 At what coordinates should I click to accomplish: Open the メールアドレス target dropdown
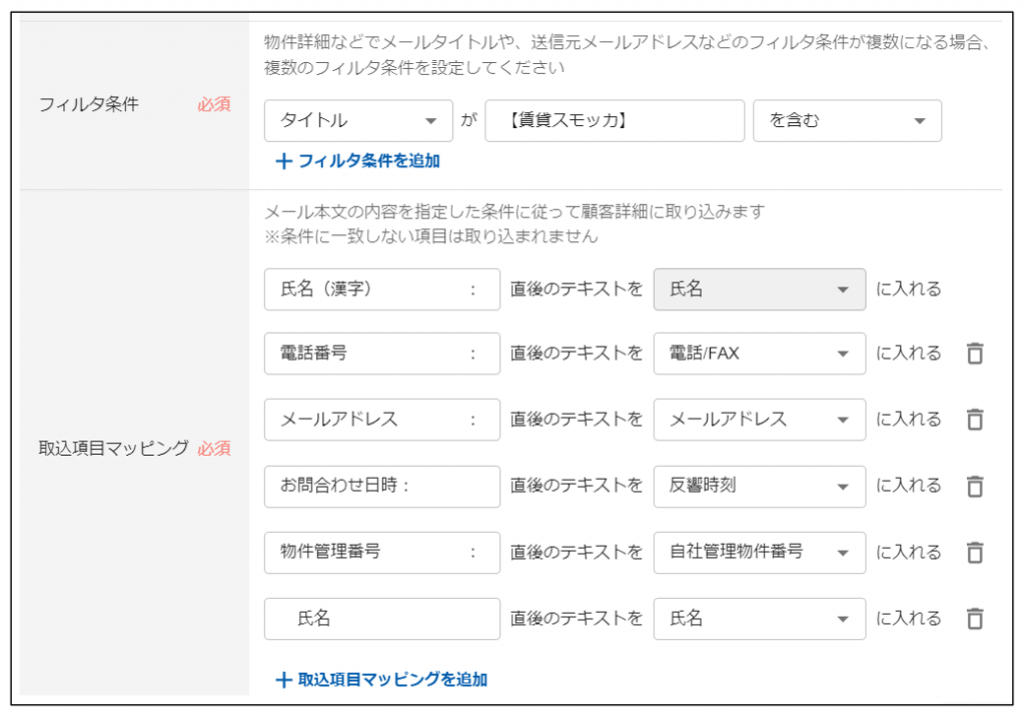pos(760,419)
